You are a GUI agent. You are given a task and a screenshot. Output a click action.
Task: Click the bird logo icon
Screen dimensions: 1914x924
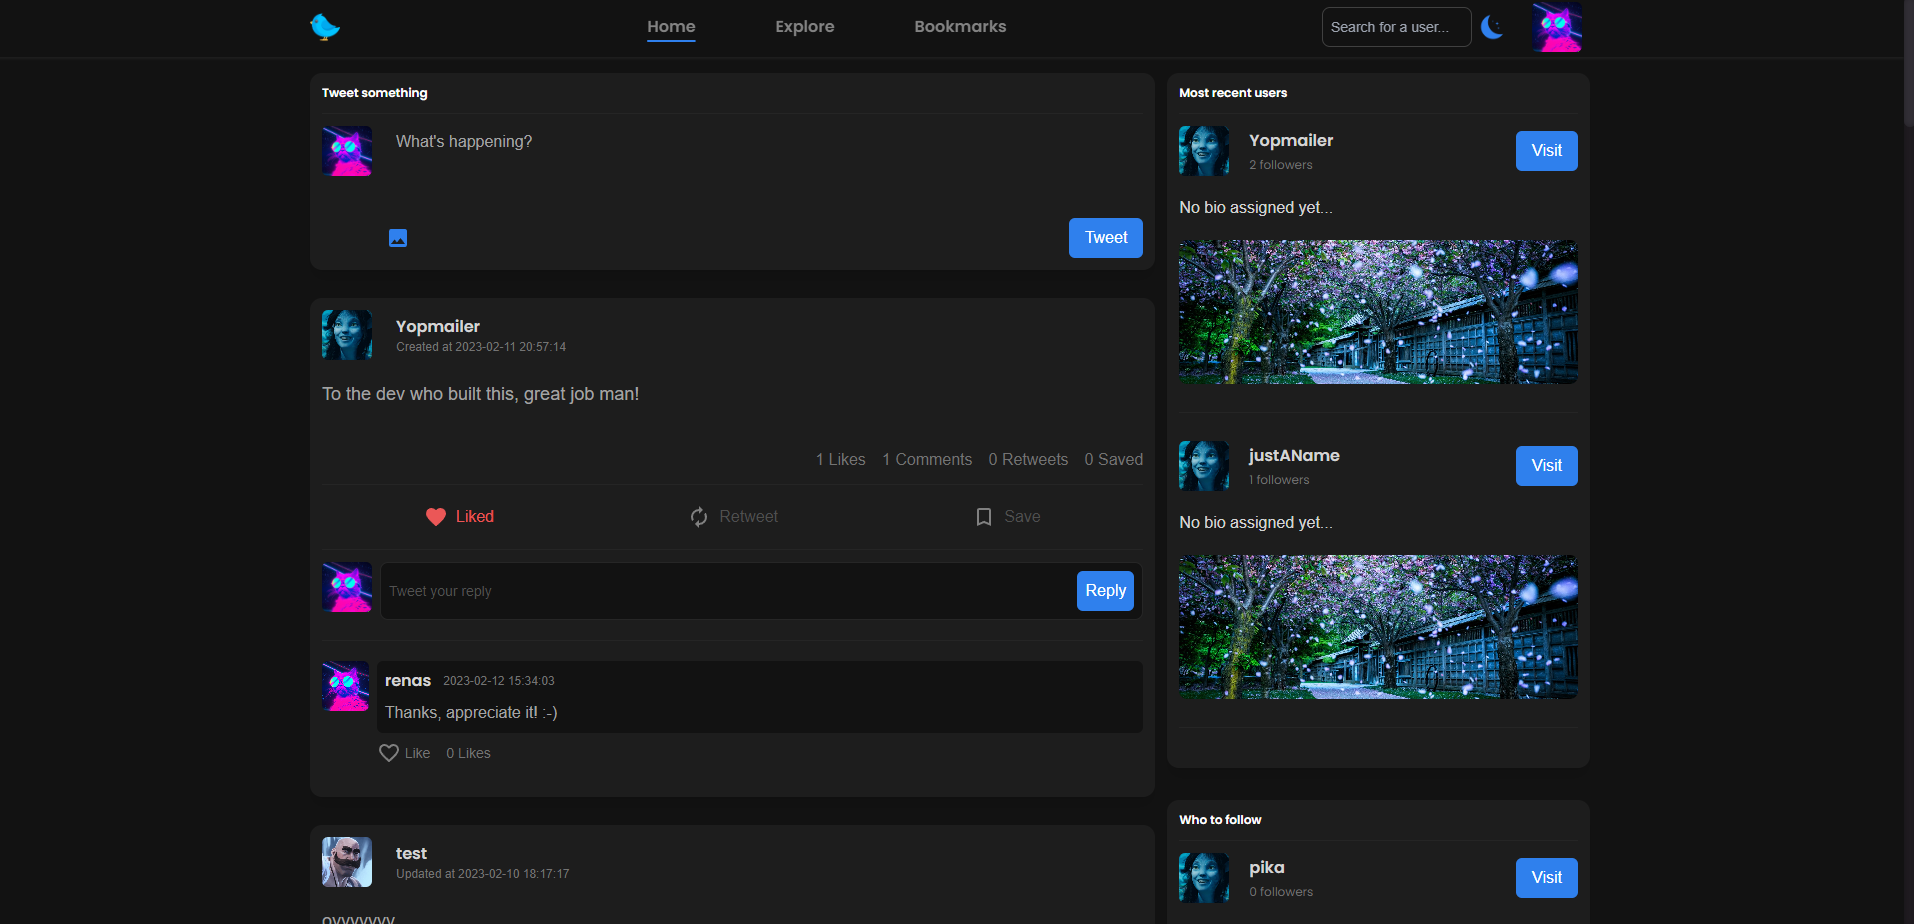point(325,27)
